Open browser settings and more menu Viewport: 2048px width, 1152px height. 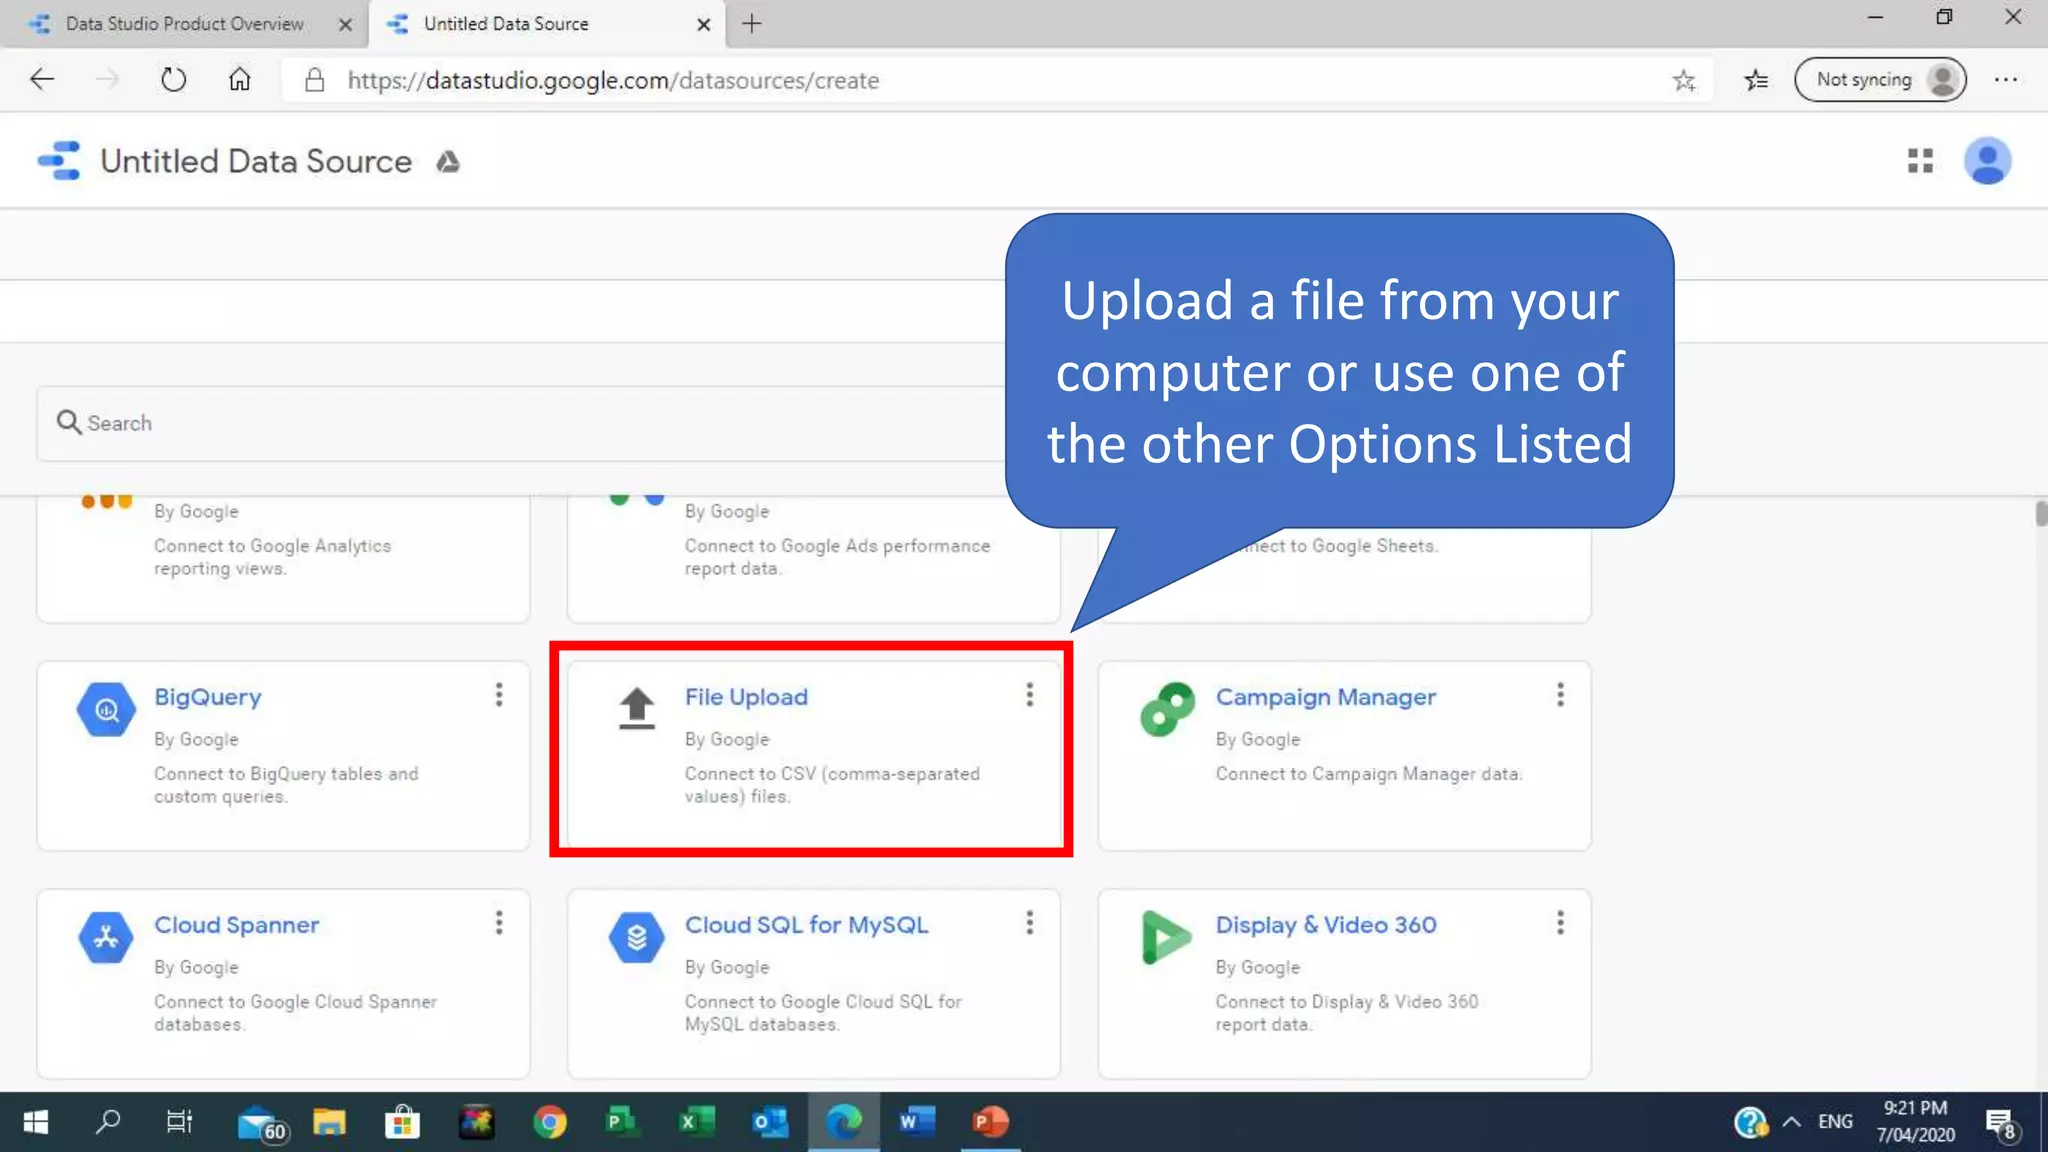click(2005, 80)
